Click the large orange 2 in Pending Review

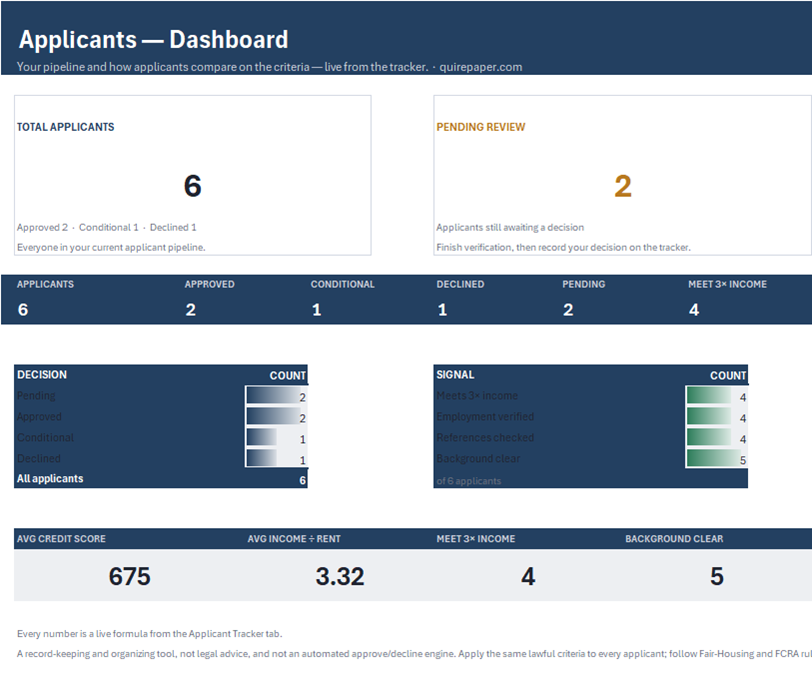pos(623,186)
